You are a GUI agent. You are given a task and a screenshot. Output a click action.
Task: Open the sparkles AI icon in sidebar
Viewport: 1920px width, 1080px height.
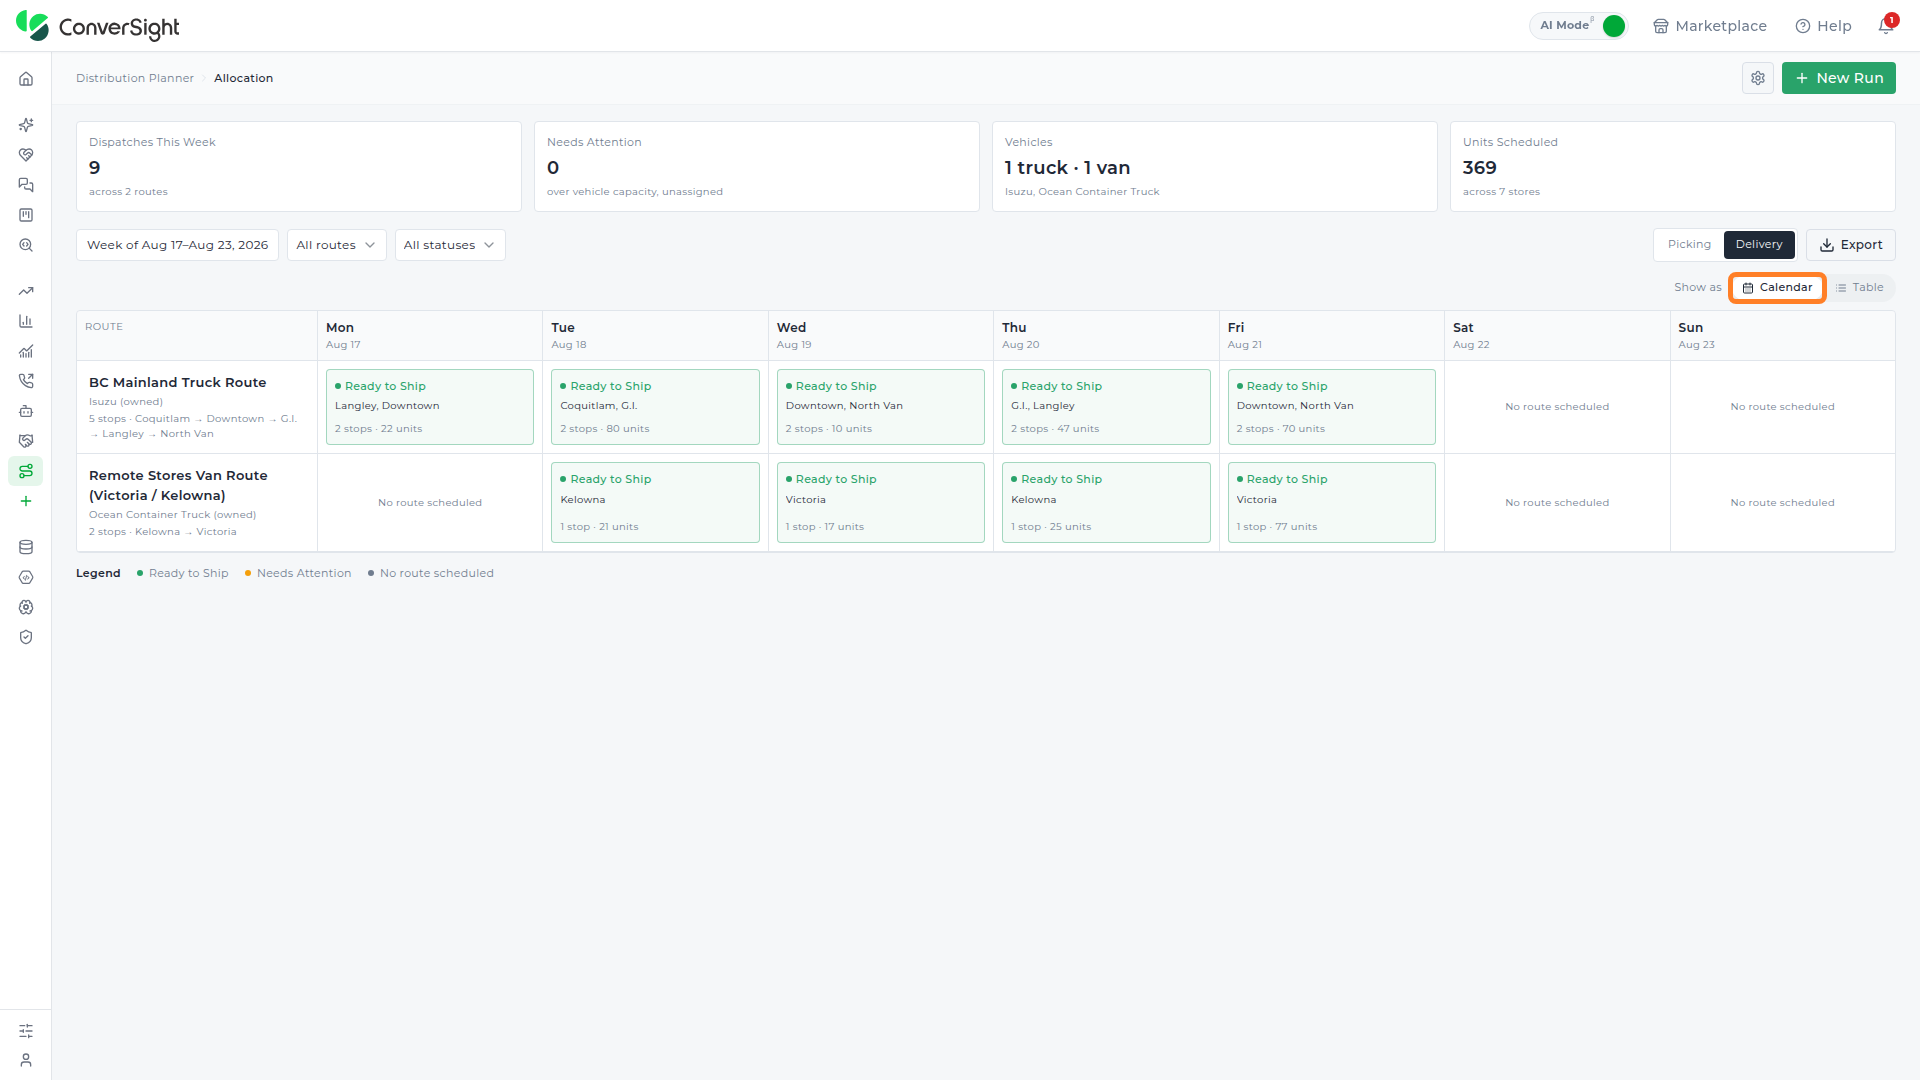(26, 125)
